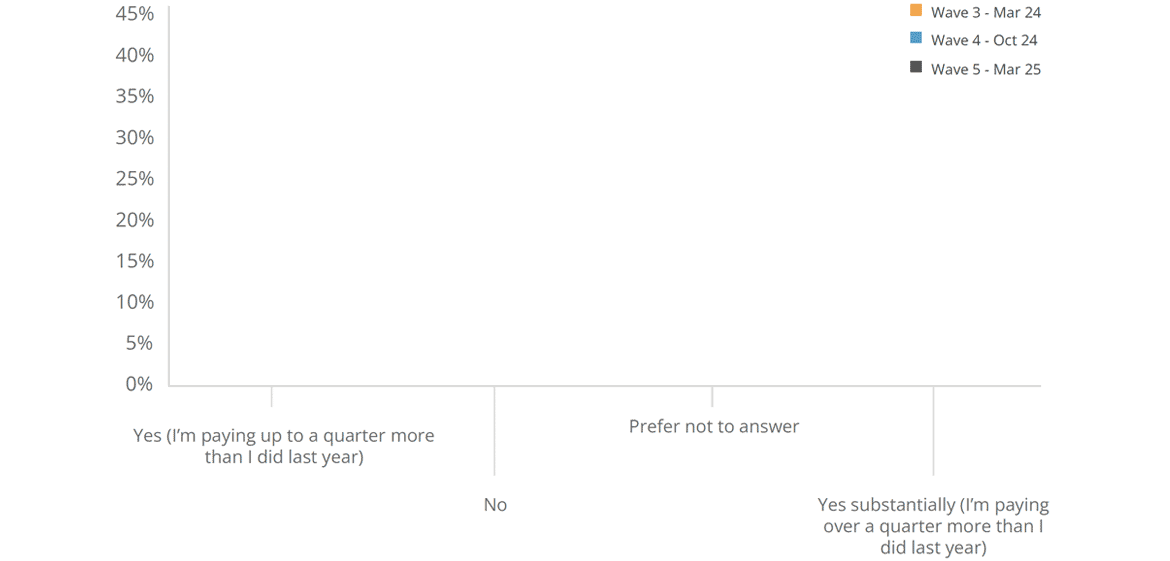This screenshot has width=1170, height=561.
Task: Toggle the Wave 5 - Mar 25 series label
Action: coord(986,69)
